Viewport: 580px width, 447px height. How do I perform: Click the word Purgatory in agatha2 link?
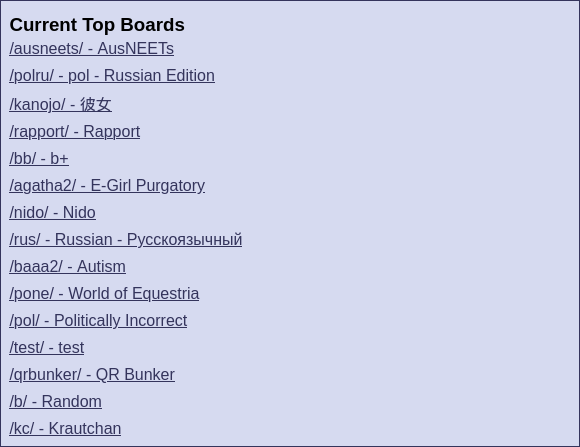[x=170, y=186]
